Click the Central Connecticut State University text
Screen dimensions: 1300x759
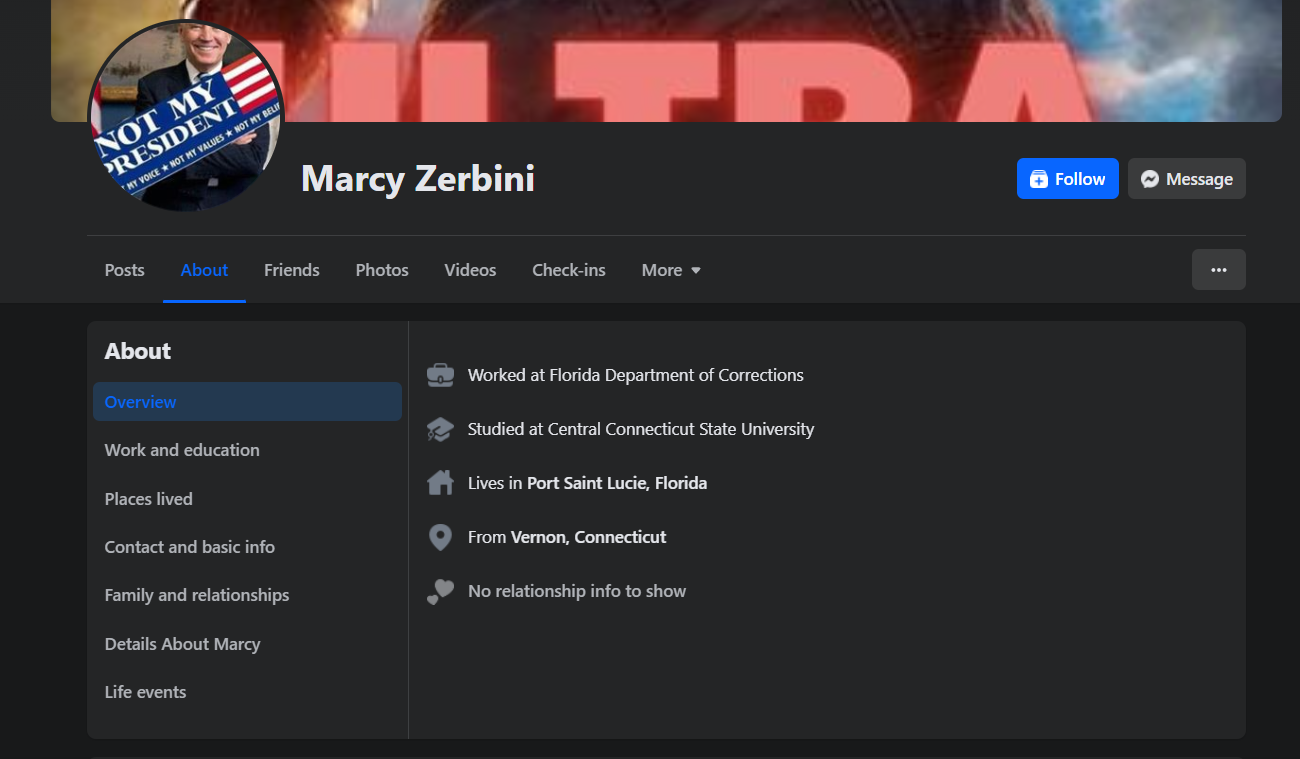click(x=681, y=429)
